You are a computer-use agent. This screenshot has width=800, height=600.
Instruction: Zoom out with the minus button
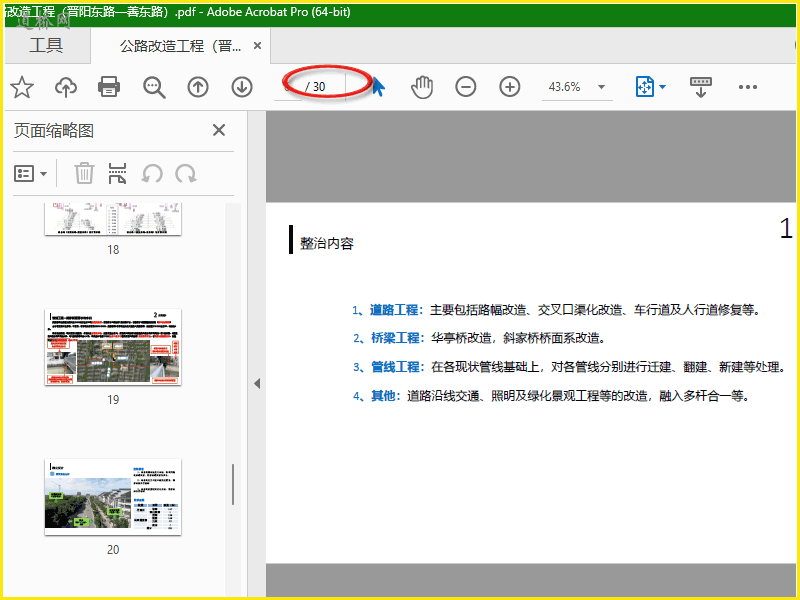466,87
